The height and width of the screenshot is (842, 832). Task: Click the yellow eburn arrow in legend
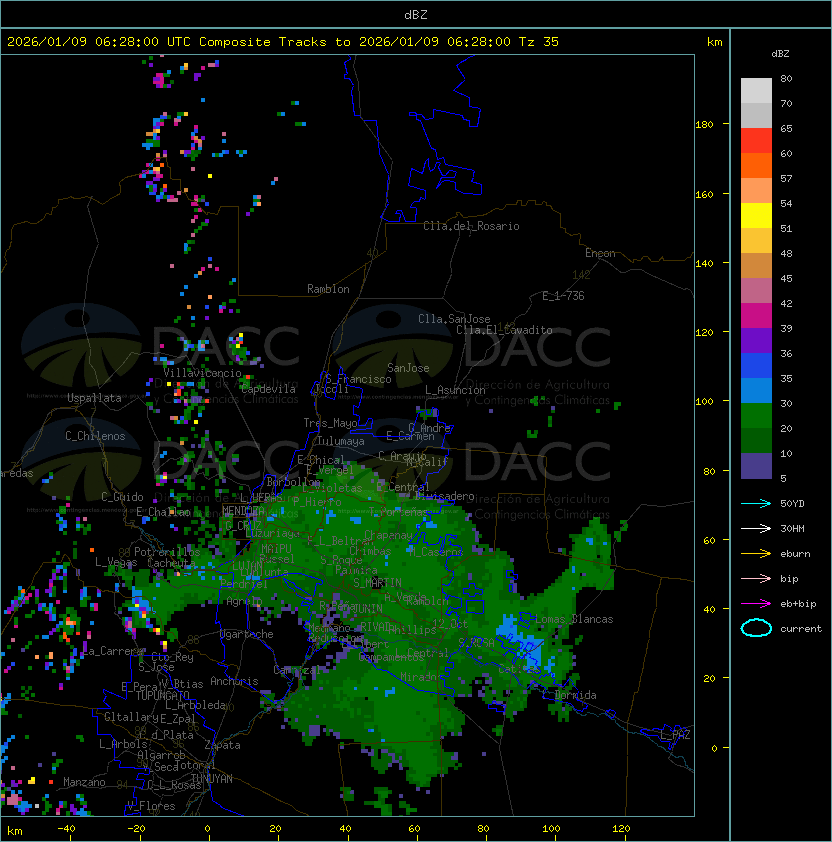coord(756,554)
